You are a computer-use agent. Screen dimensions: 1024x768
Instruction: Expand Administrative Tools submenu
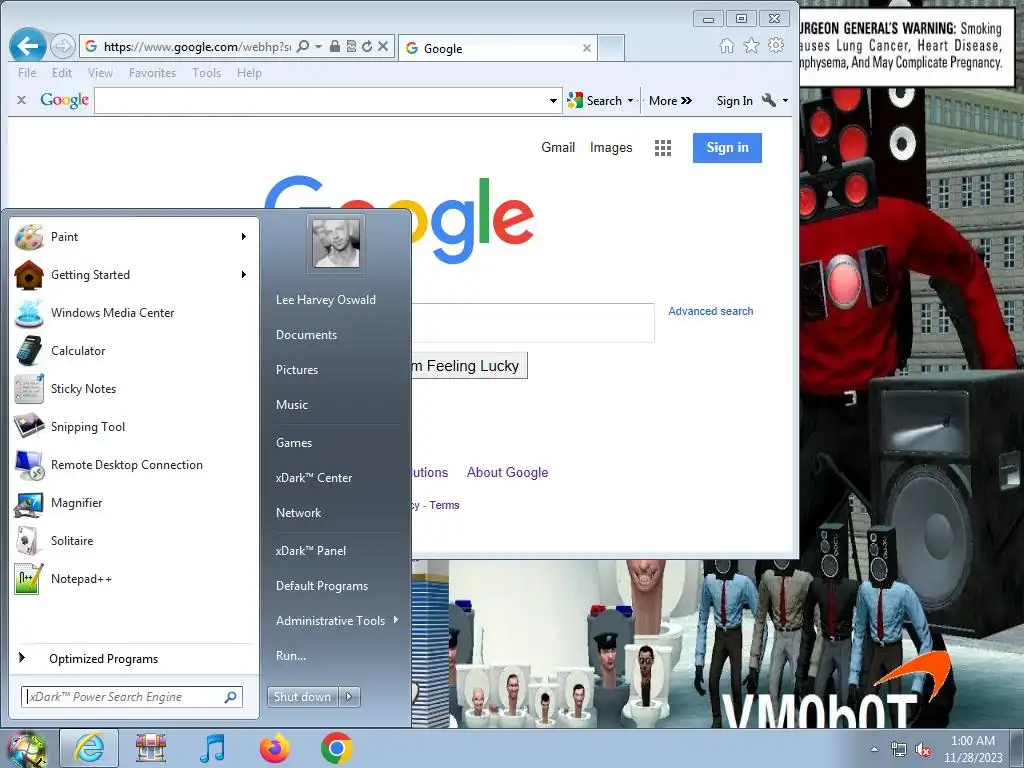(396, 620)
